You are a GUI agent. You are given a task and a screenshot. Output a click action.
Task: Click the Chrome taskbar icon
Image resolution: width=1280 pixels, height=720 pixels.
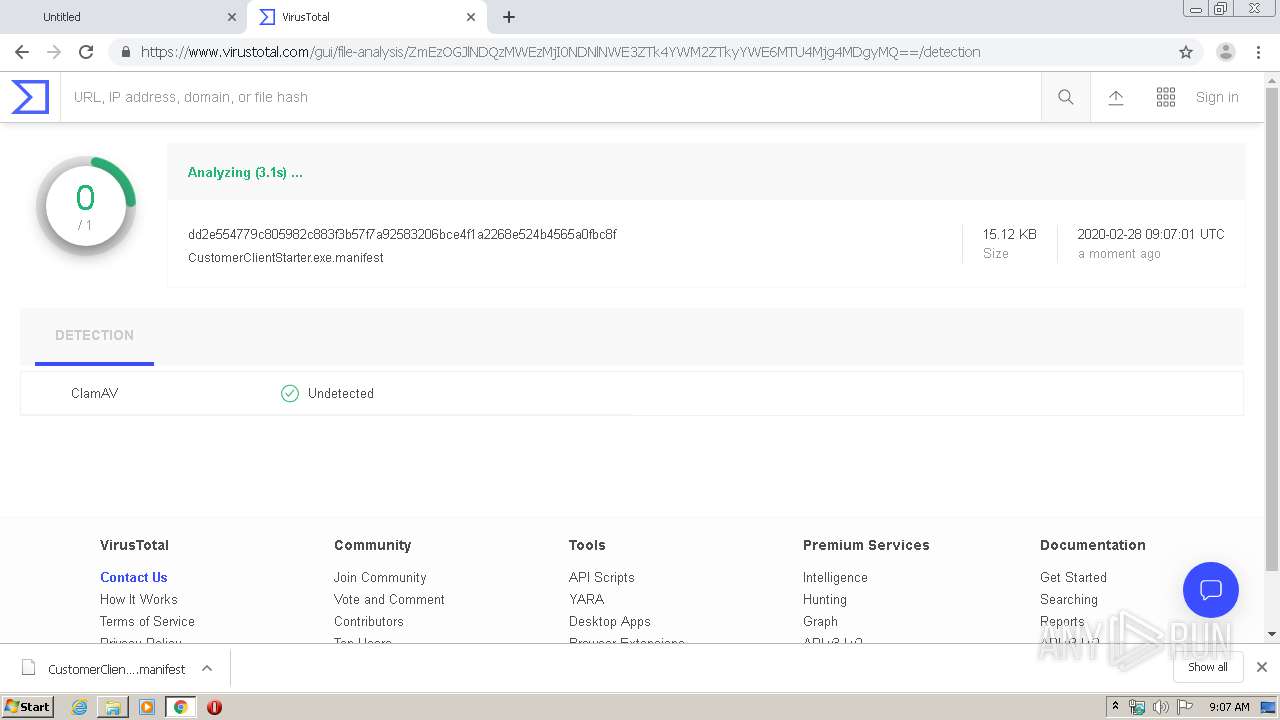[x=180, y=707]
